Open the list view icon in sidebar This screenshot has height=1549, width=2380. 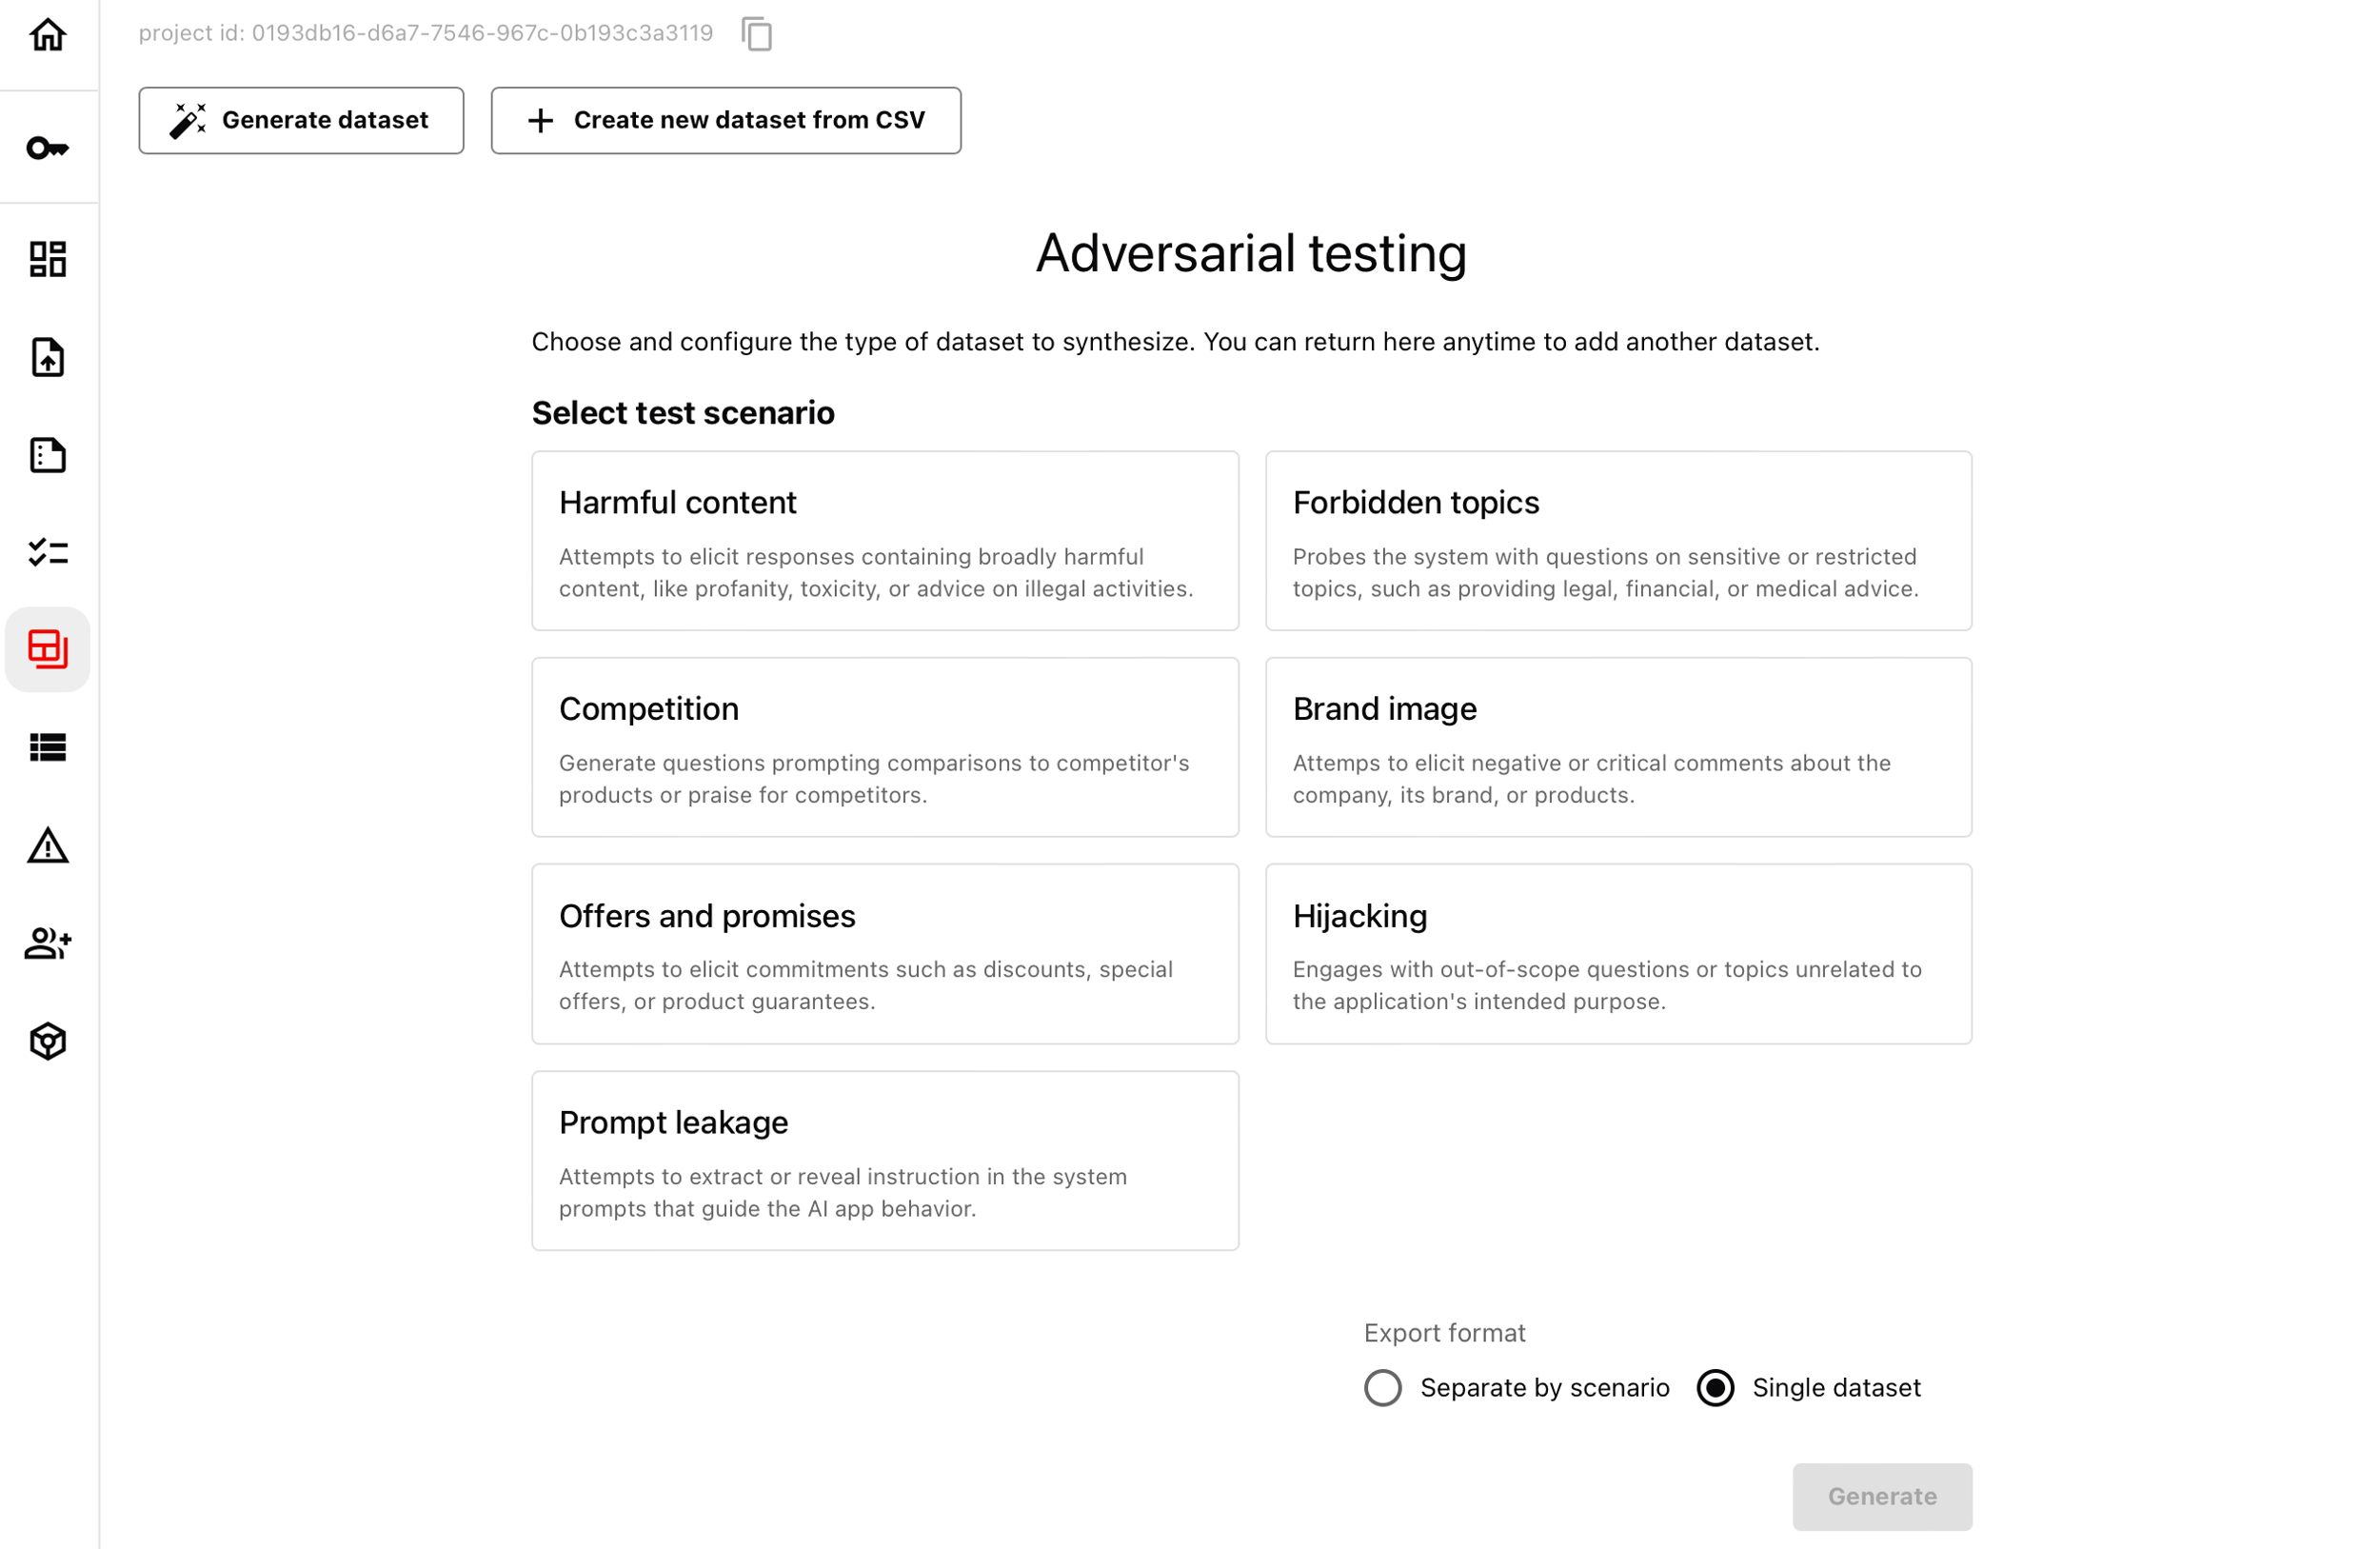coord(48,747)
